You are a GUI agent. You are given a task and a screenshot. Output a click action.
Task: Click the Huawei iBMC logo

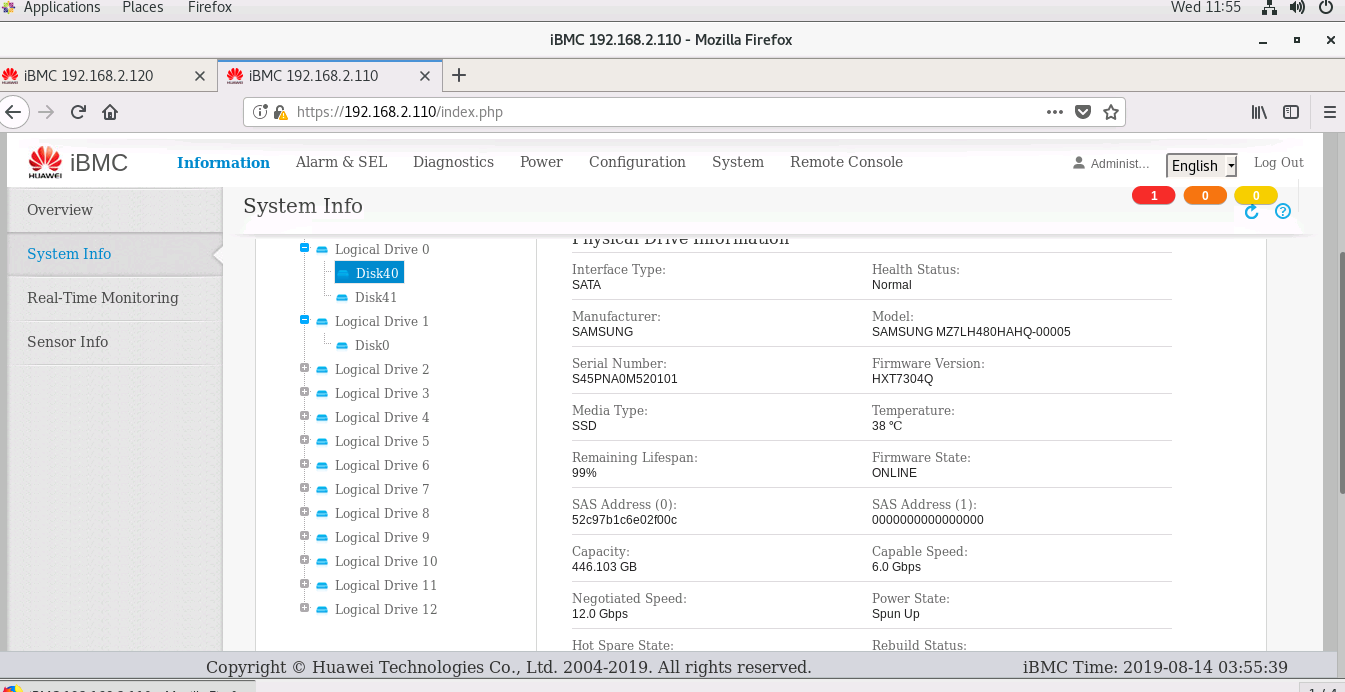pyautogui.click(x=78, y=162)
